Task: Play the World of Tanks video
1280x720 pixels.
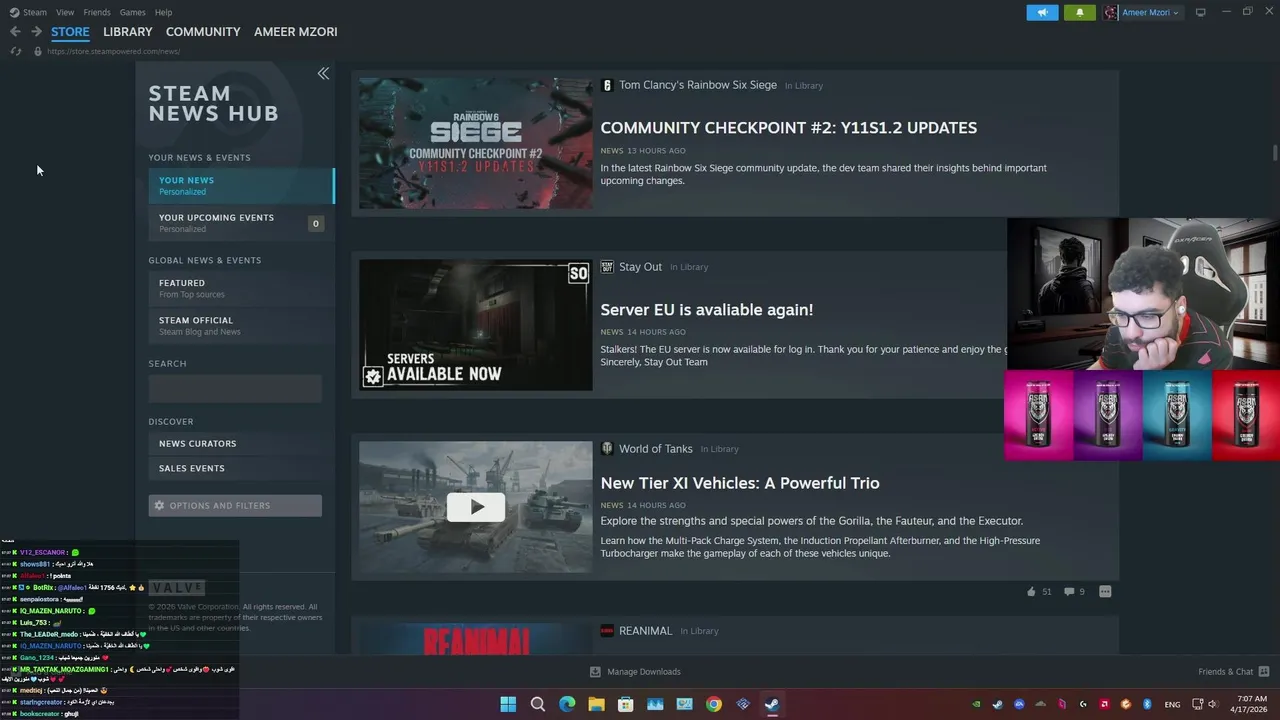Action: pyautogui.click(x=476, y=507)
